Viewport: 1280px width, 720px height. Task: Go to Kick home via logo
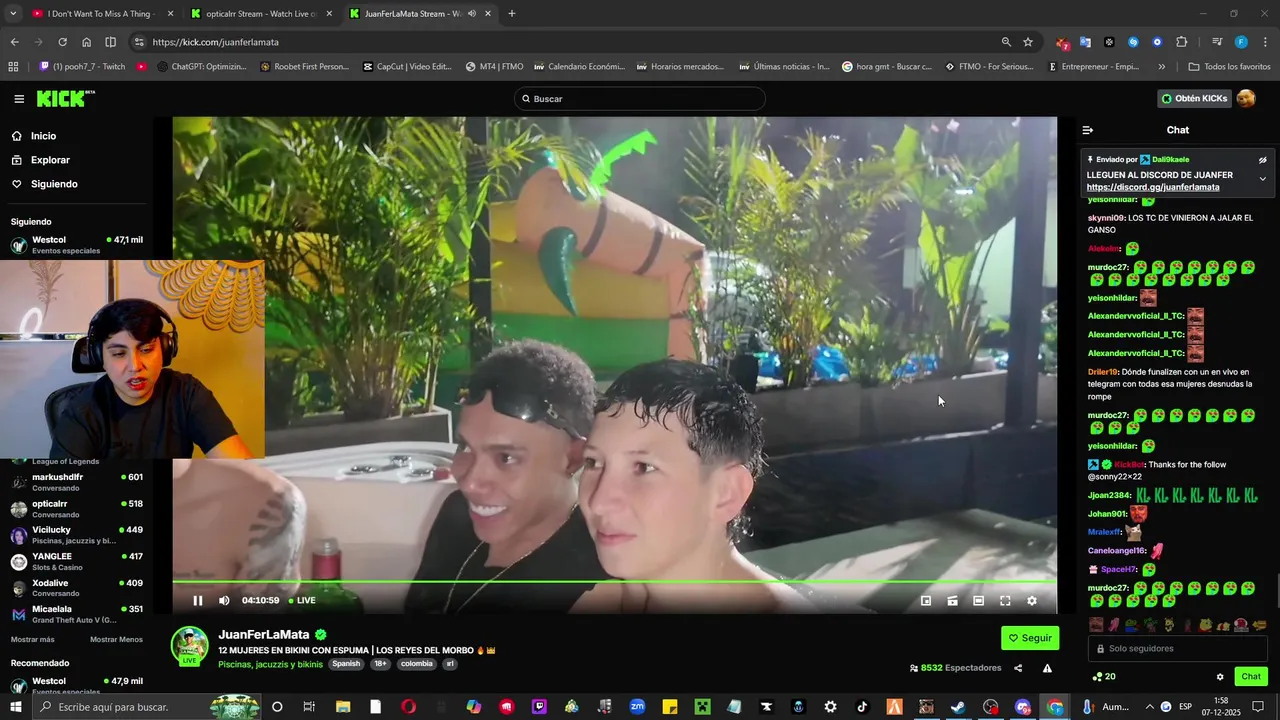(x=66, y=98)
